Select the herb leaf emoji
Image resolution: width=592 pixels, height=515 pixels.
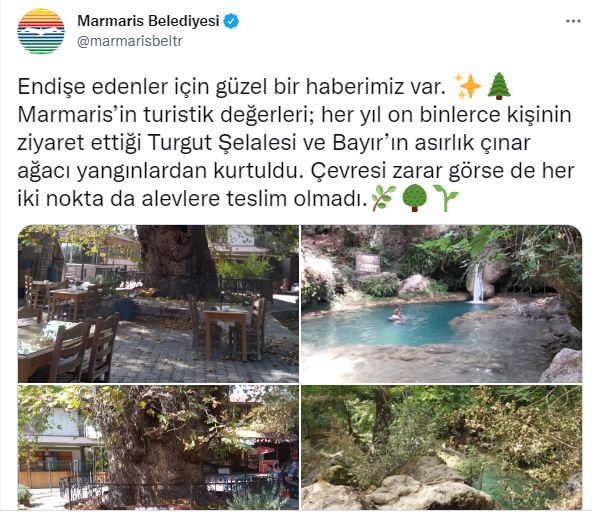[x=383, y=198]
